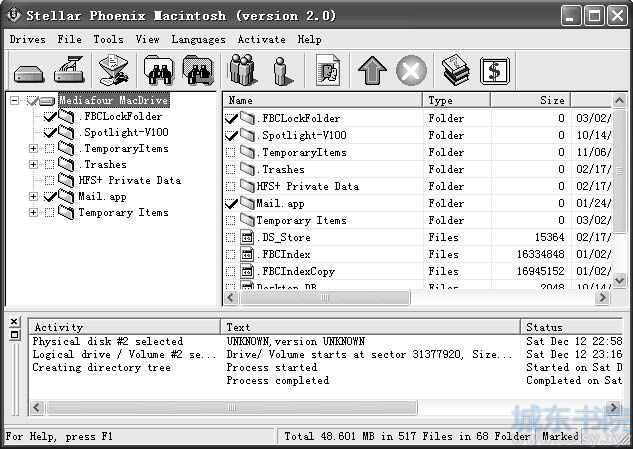Sort by the Type column header

point(457,100)
